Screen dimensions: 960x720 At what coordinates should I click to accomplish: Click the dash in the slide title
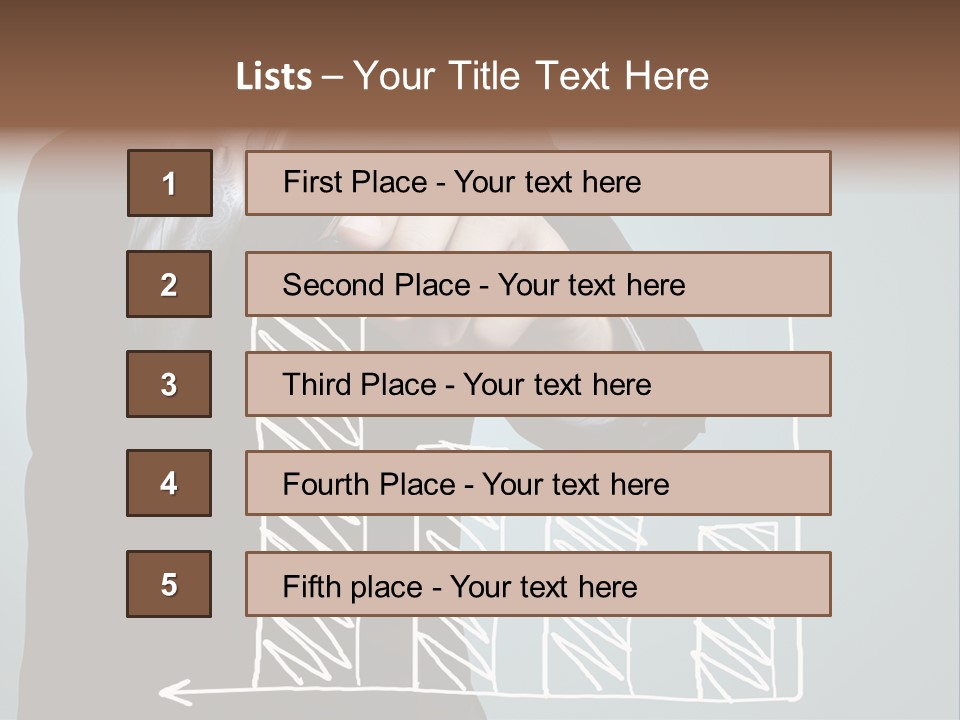pyautogui.click(x=332, y=77)
